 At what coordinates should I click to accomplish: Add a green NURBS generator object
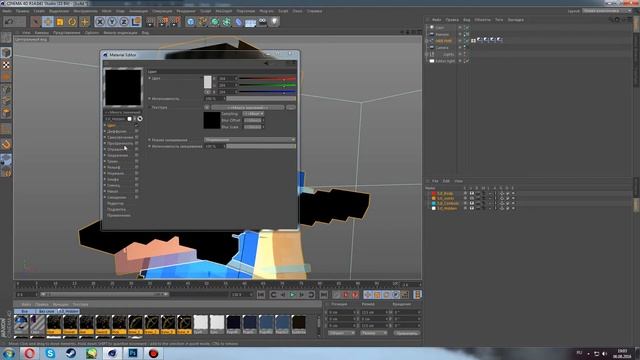click(215, 21)
